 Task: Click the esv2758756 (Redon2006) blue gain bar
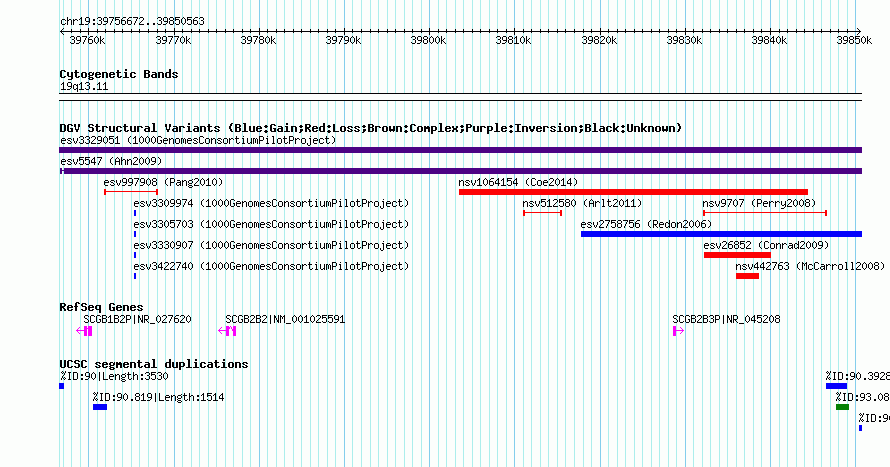pyautogui.click(x=721, y=234)
